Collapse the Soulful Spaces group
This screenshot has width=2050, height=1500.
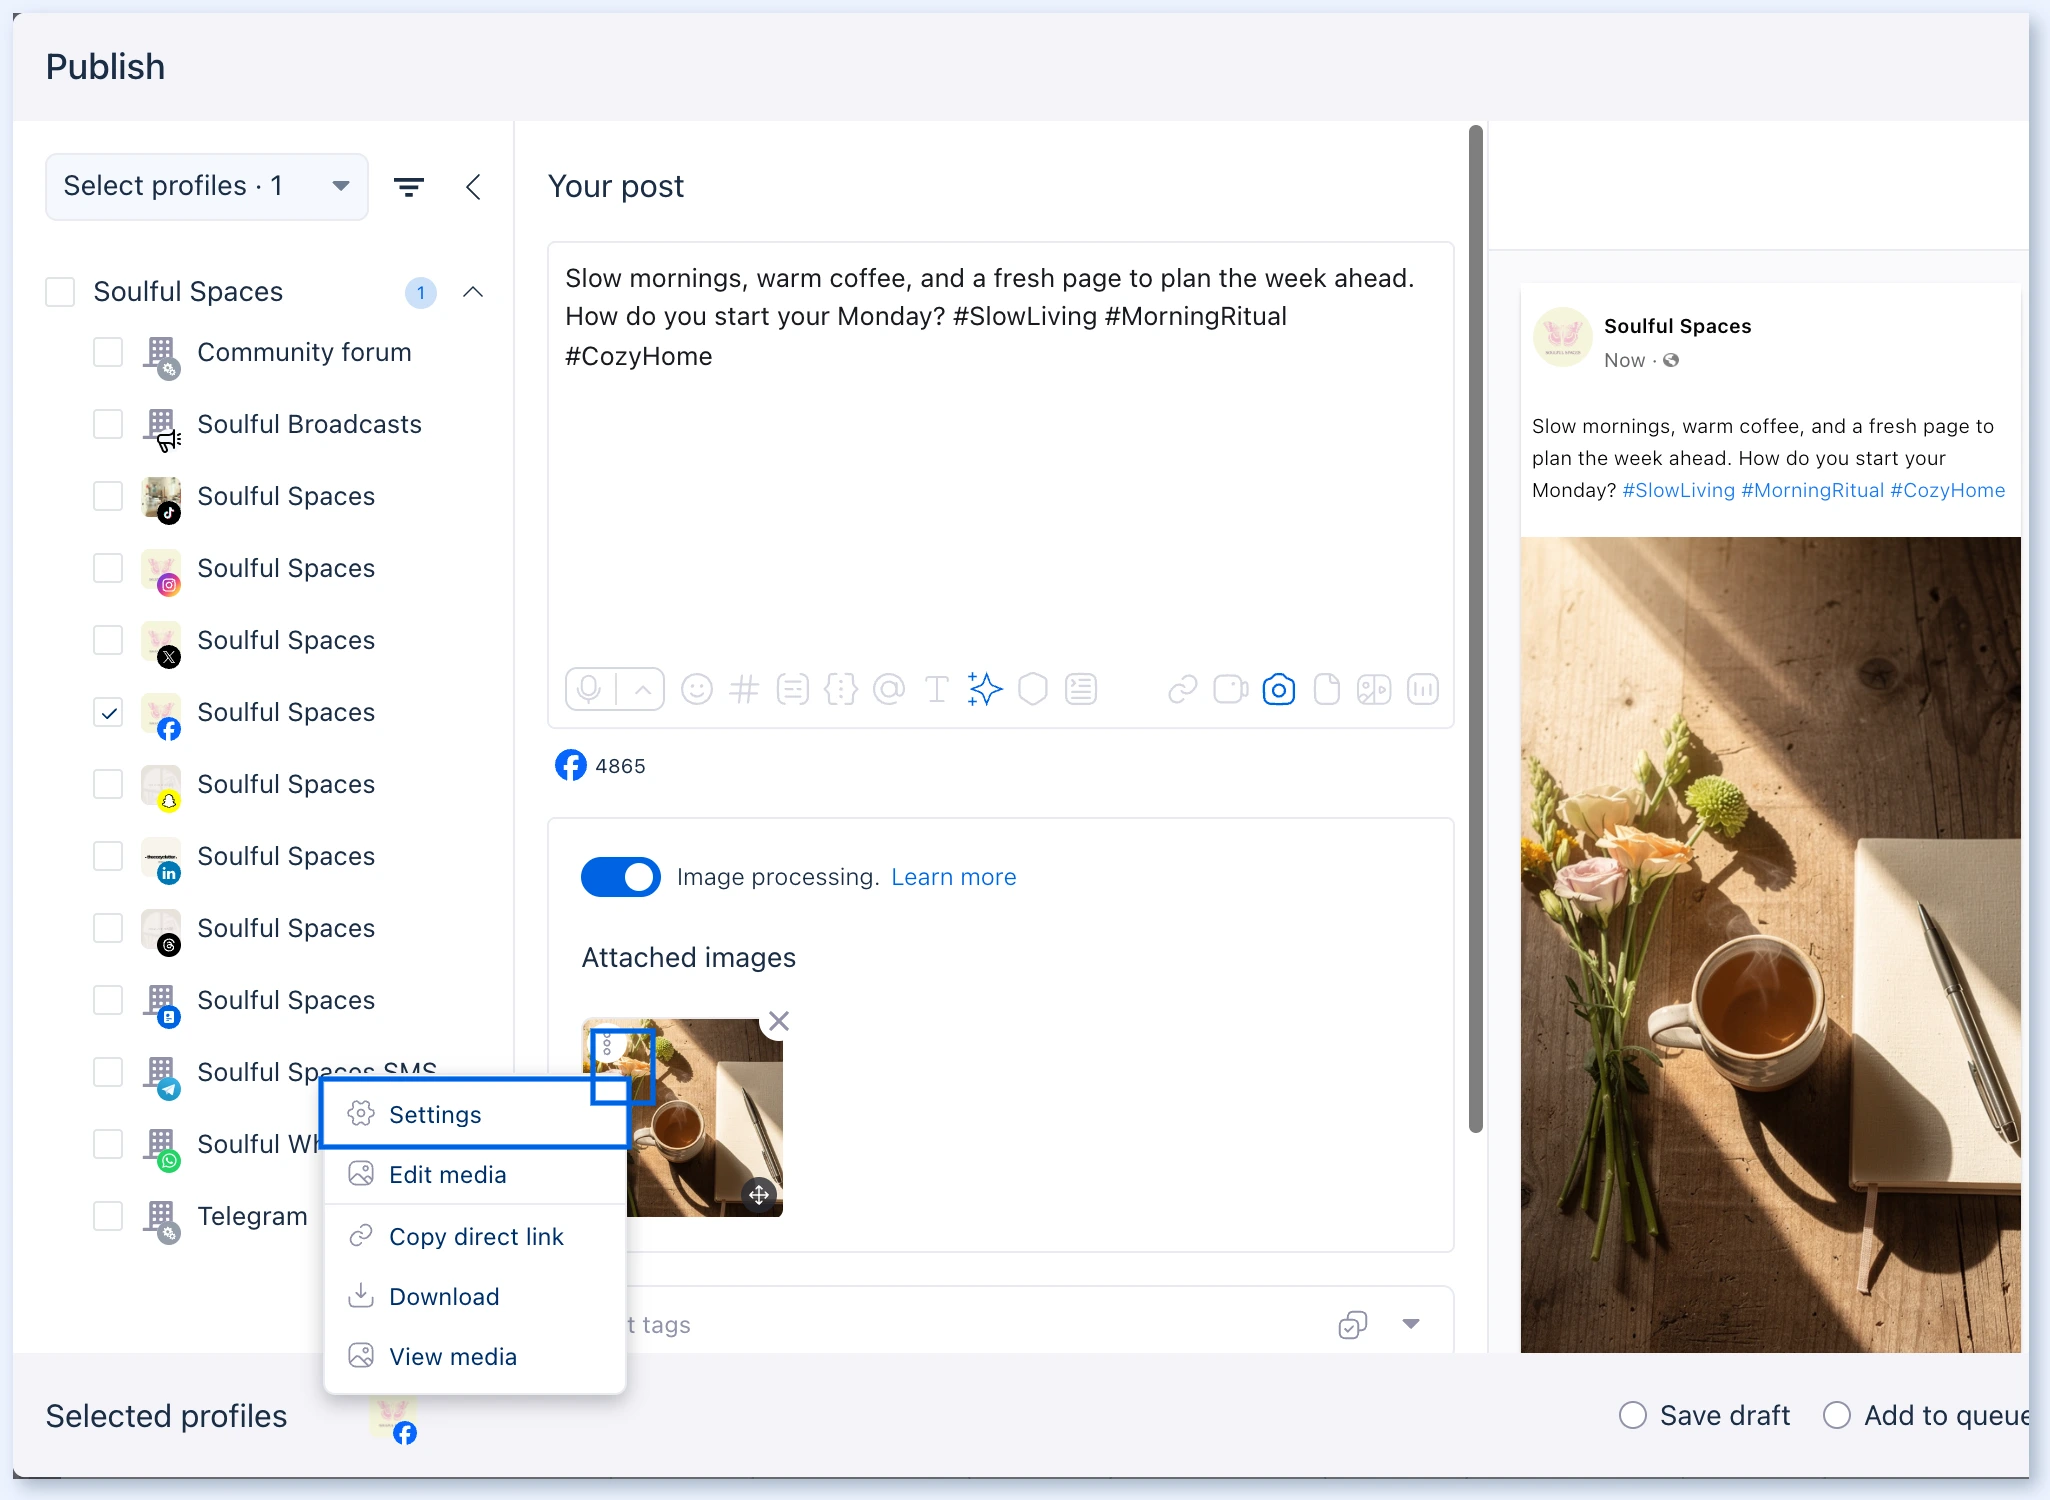tap(473, 292)
